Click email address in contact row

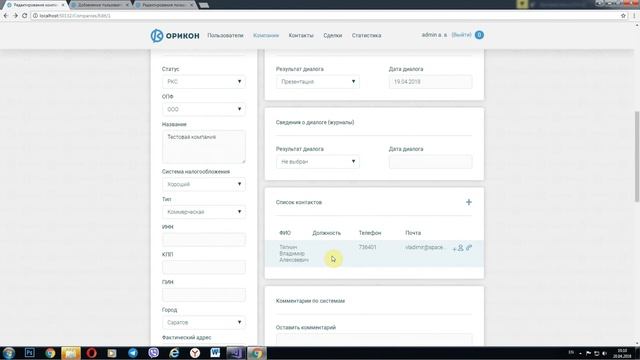pos(424,247)
